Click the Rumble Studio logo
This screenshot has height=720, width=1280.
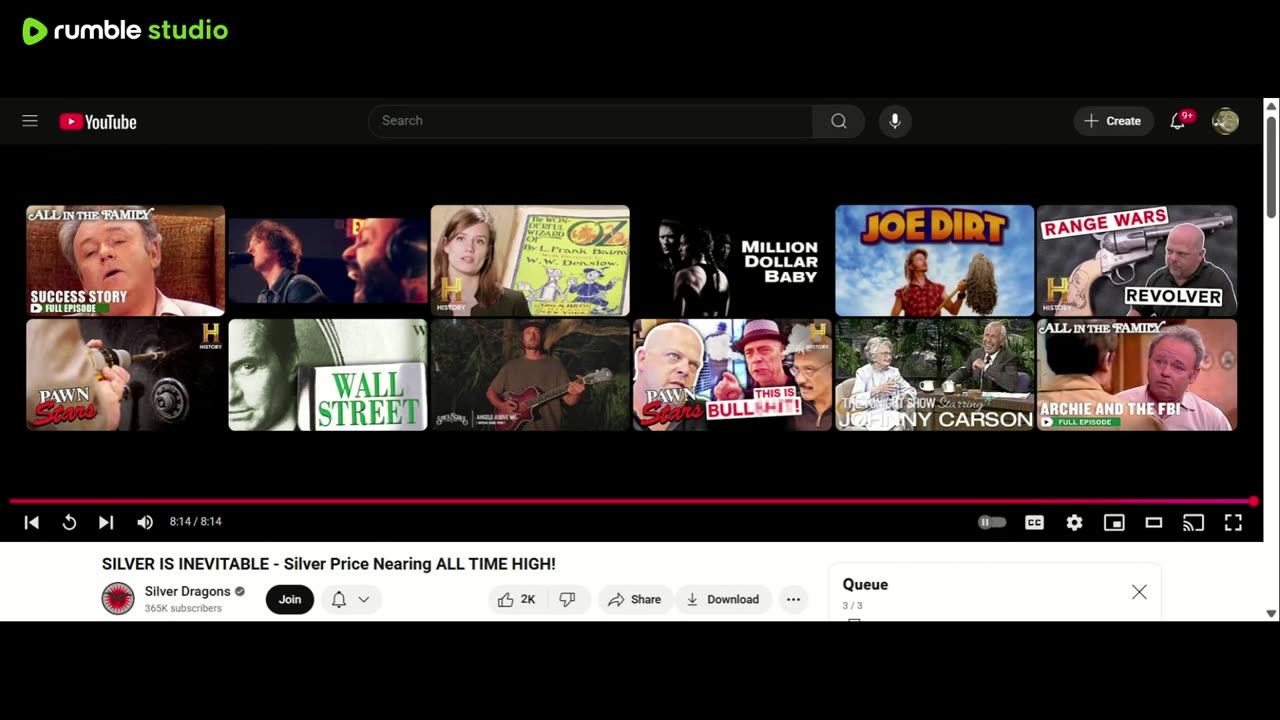click(125, 31)
